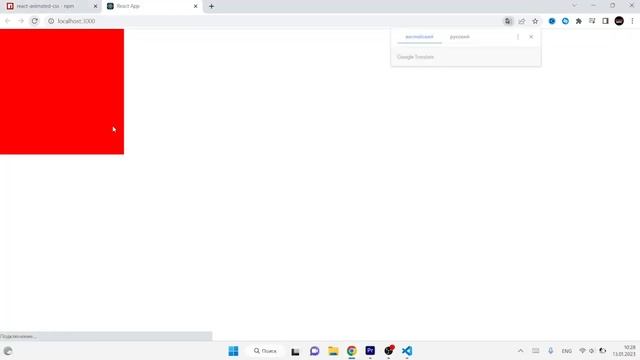Go forward to next page

21,21
